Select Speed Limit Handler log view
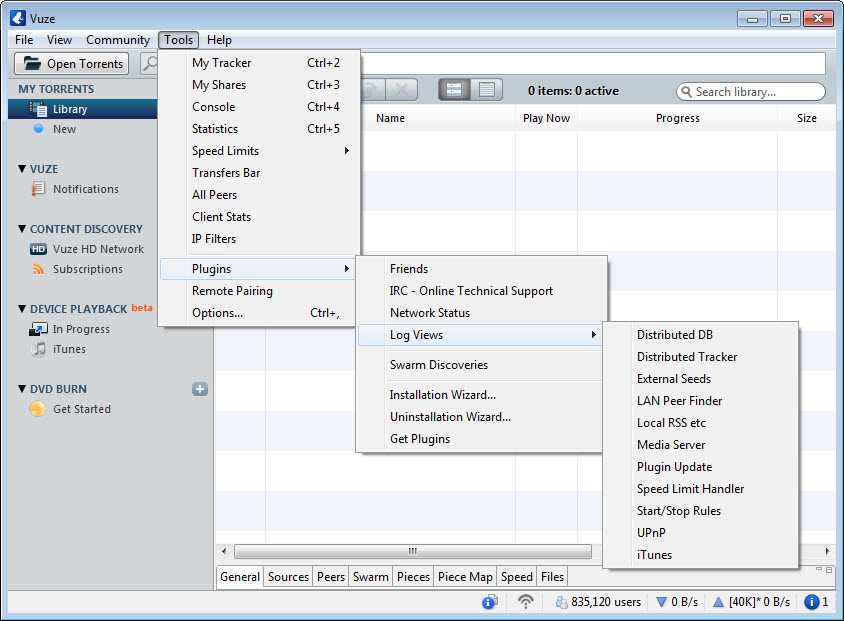Viewport: 844px width, 621px height. tap(700, 489)
